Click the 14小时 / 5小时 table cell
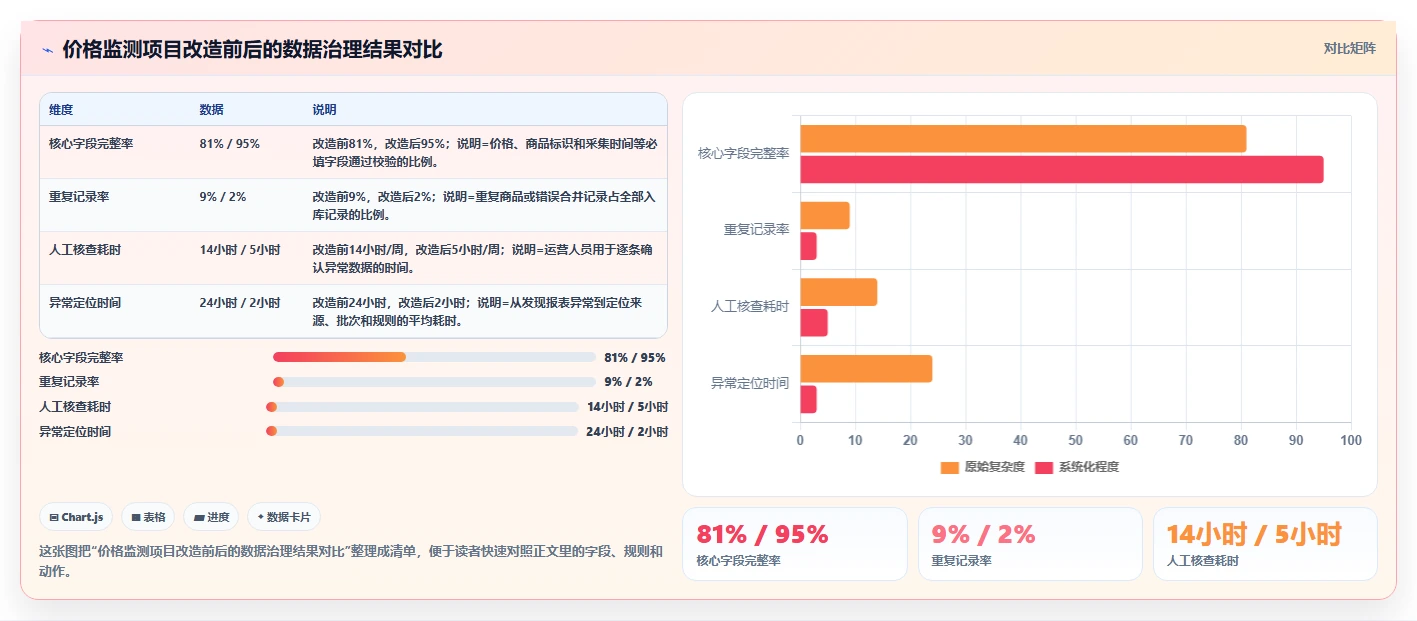1417x621 pixels. pyautogui.click(x=240, y=250)
